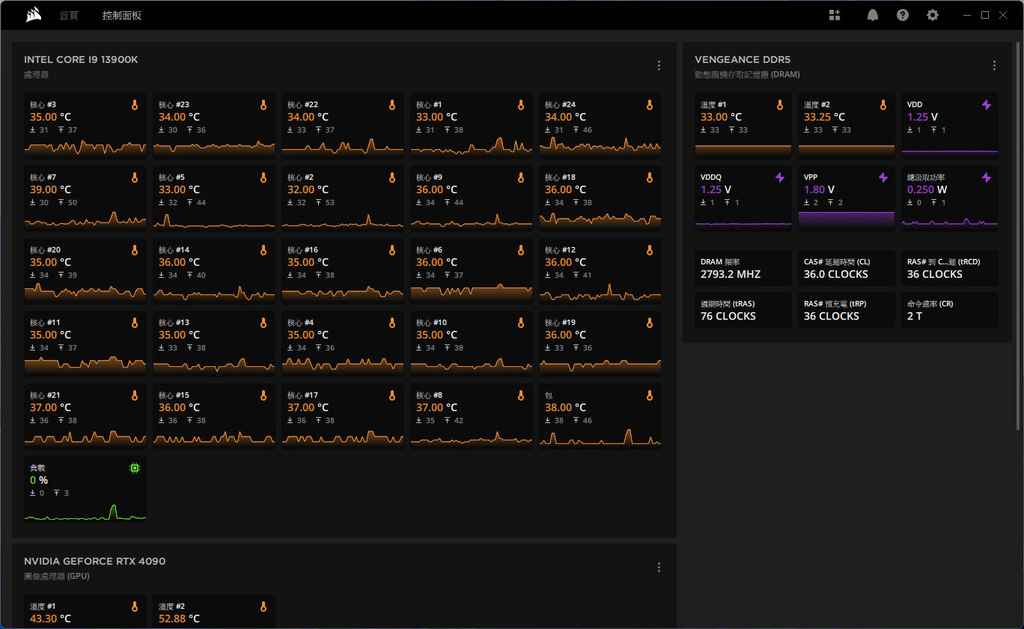Click the 核心 #7 reading "39.00 °C"
Image resolution: width=1024 pixels, height=629 pixels.
(50, 189)
